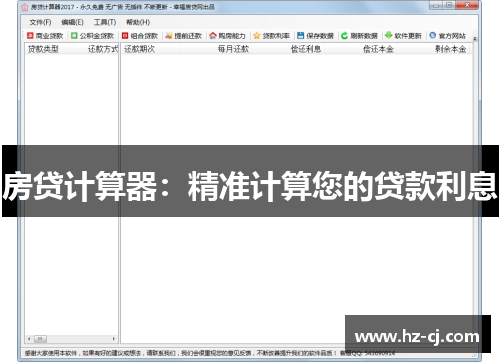Expand the toolbar overflow chevron

coord(475,39)
